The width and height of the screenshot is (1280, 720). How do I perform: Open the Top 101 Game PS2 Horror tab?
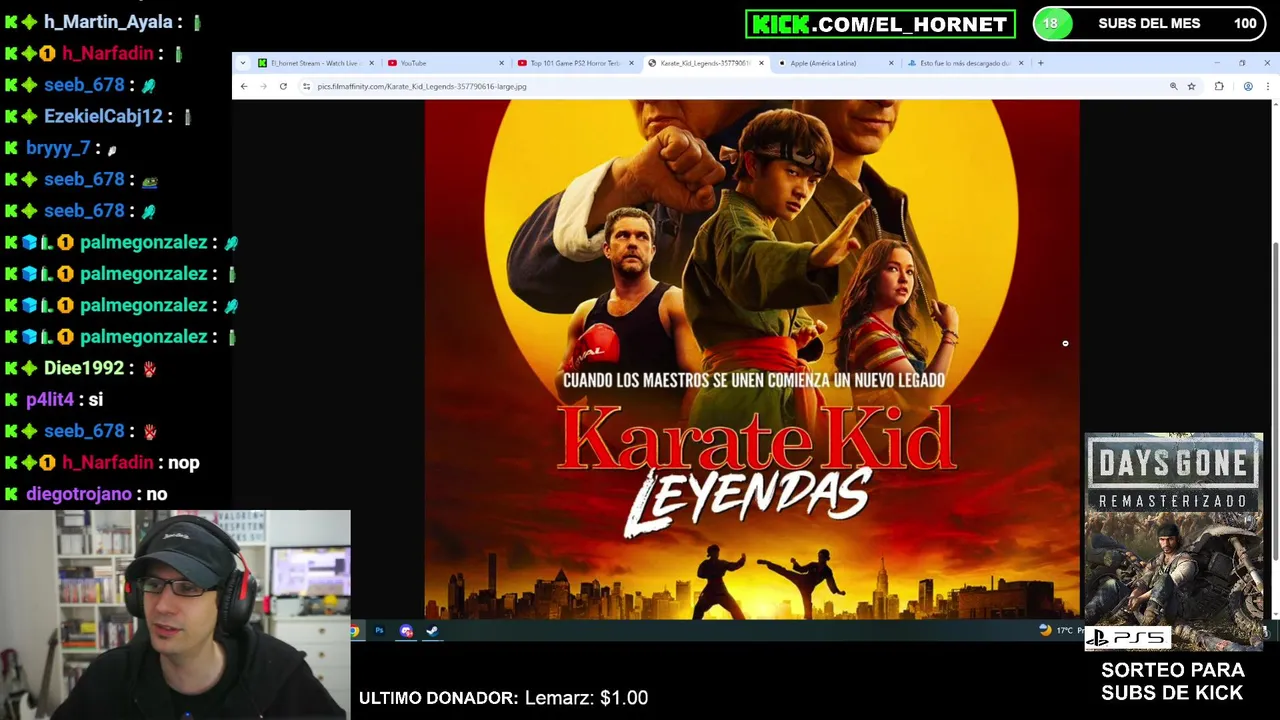pos(575,63)
